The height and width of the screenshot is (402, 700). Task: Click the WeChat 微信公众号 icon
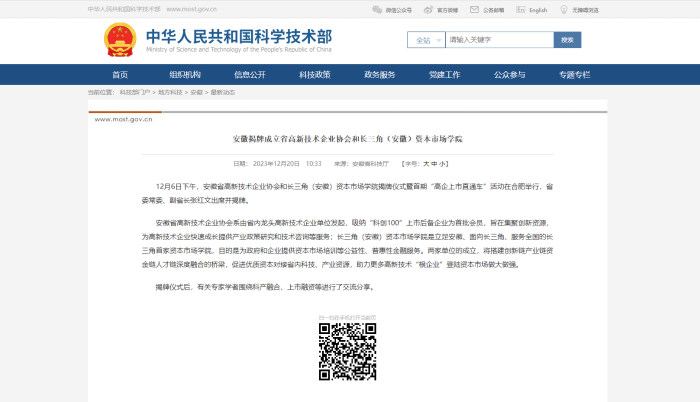point(377,10)
